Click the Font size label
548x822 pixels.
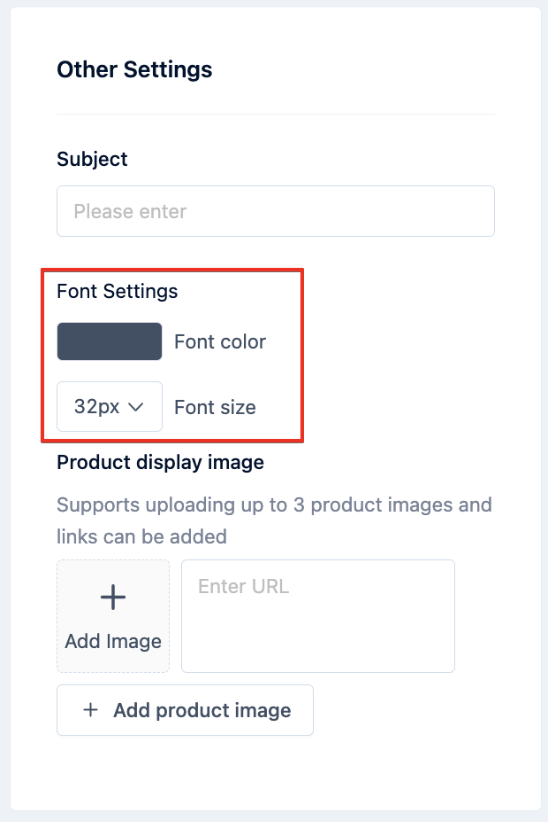point(215,407)
